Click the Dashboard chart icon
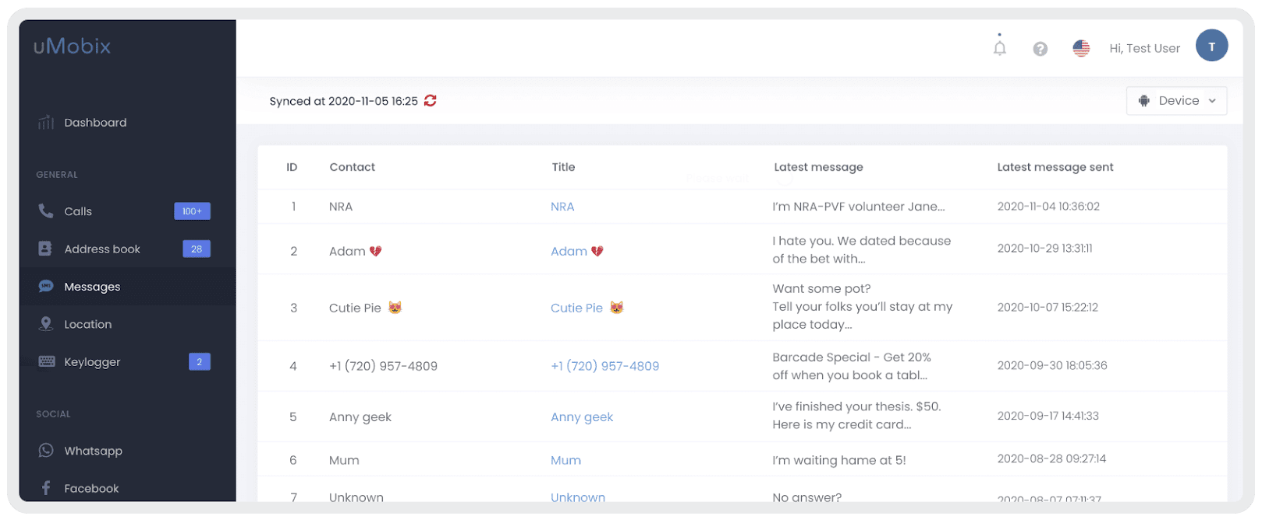1262x524 pixels. click(x=46, y=123)
